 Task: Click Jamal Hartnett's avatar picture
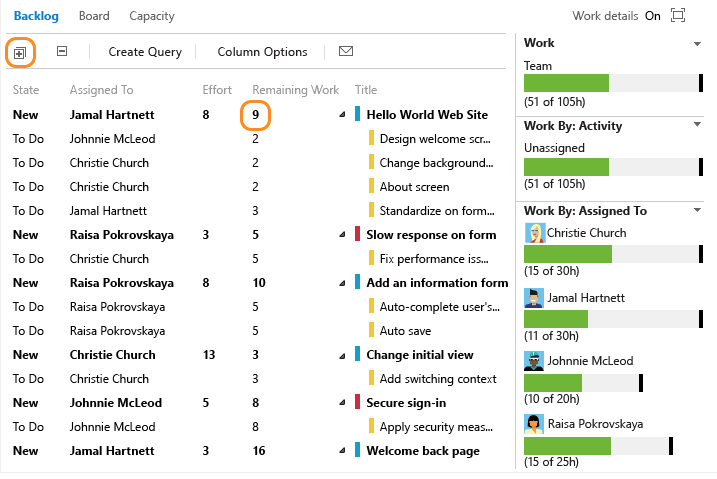534,298
